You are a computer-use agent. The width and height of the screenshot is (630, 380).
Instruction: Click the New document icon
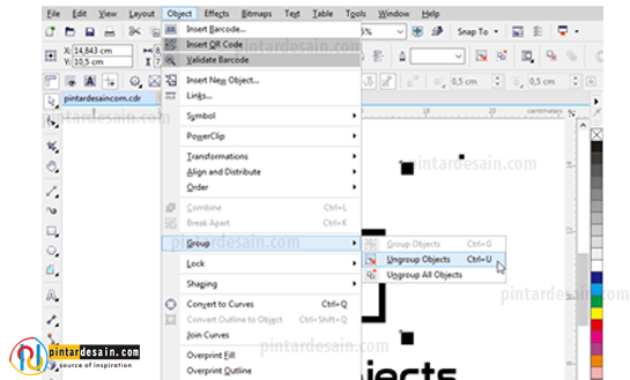click(50, 31)
